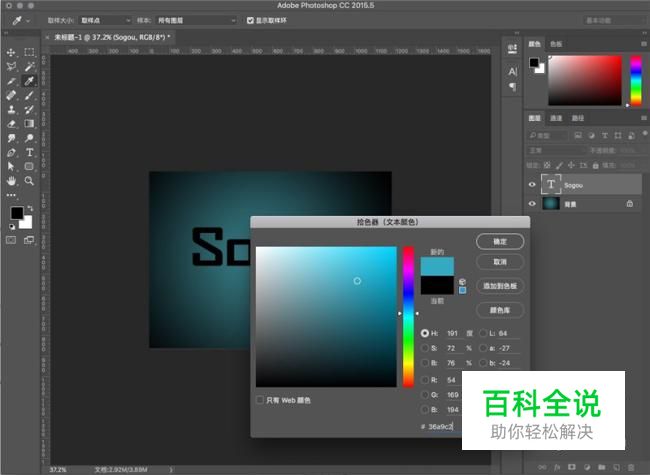
Task: Toggle Quick Mask mode icon
Action: point(11,240)
